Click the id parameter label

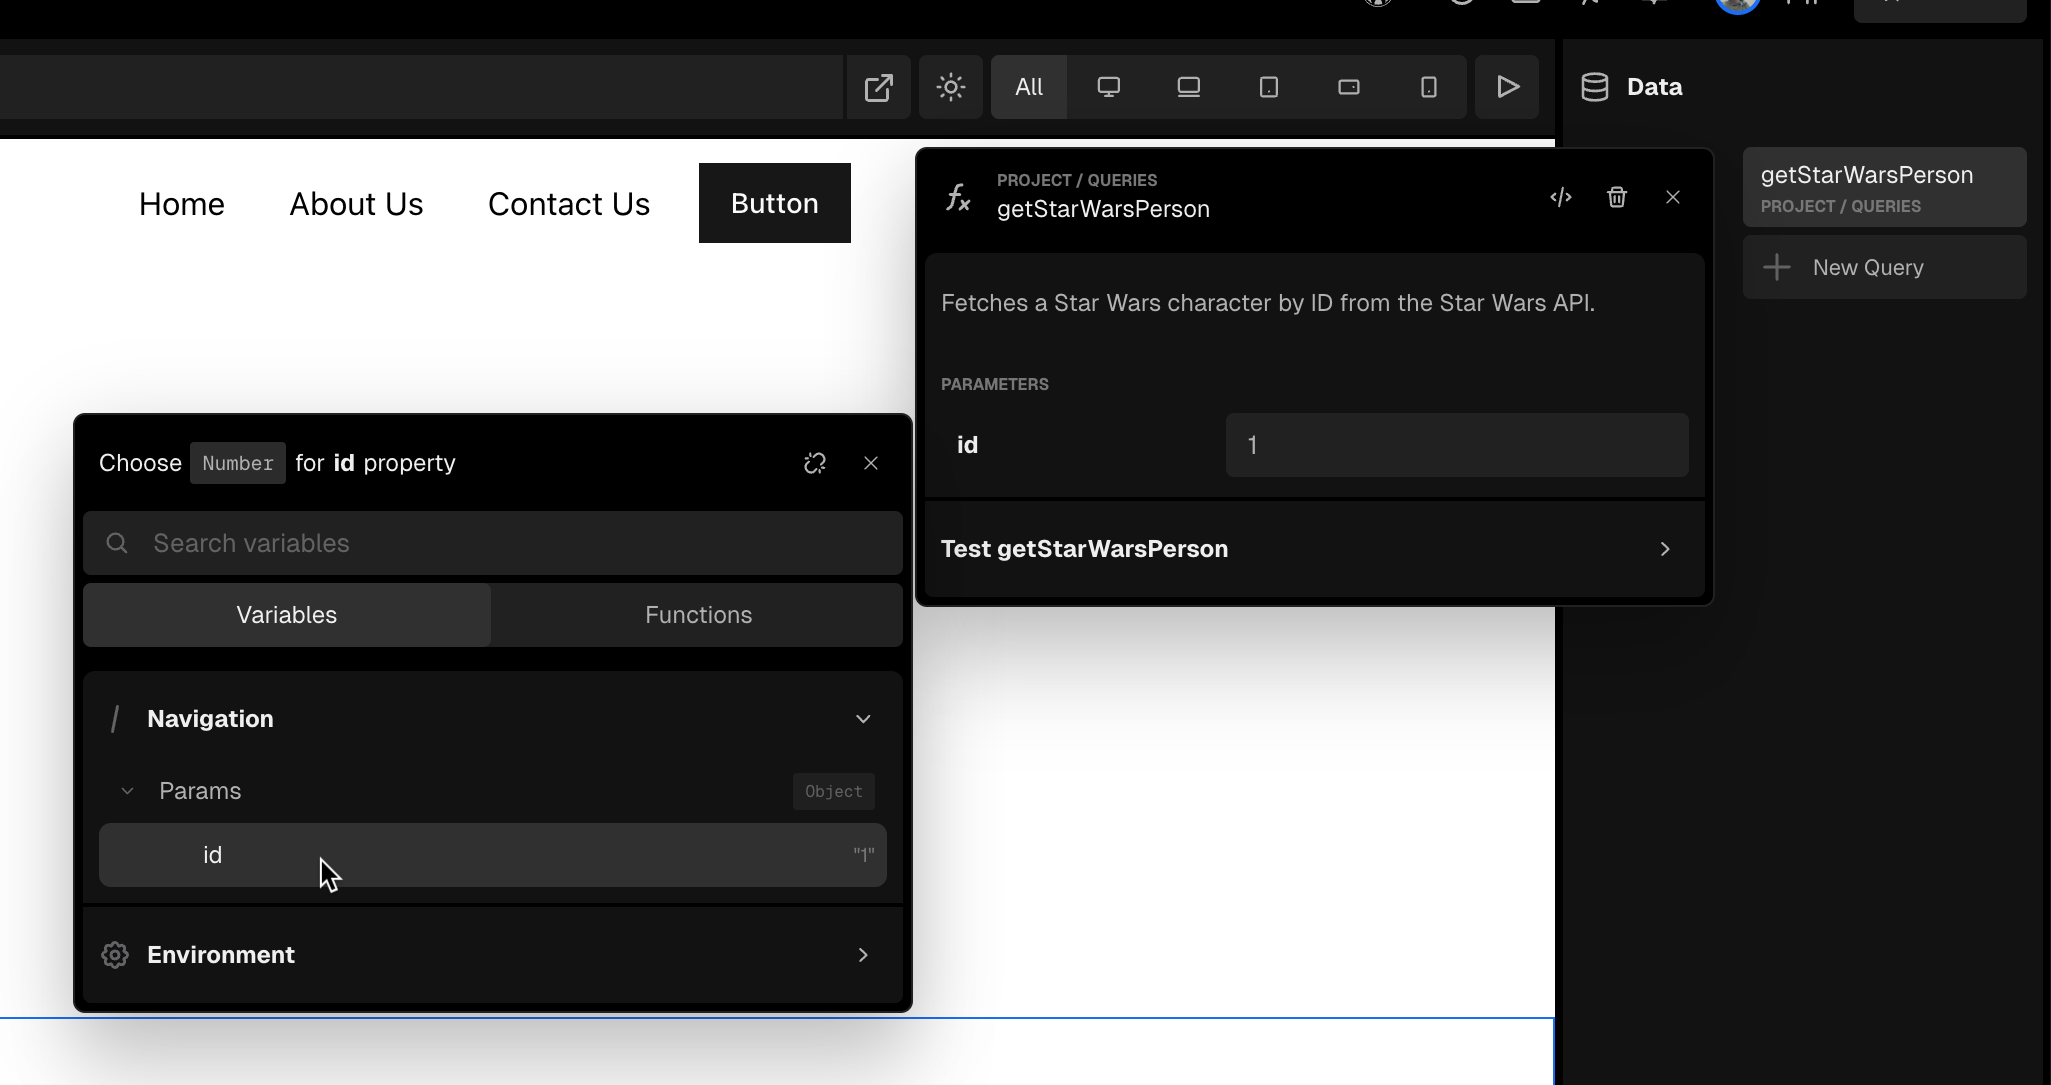point(967,445)
